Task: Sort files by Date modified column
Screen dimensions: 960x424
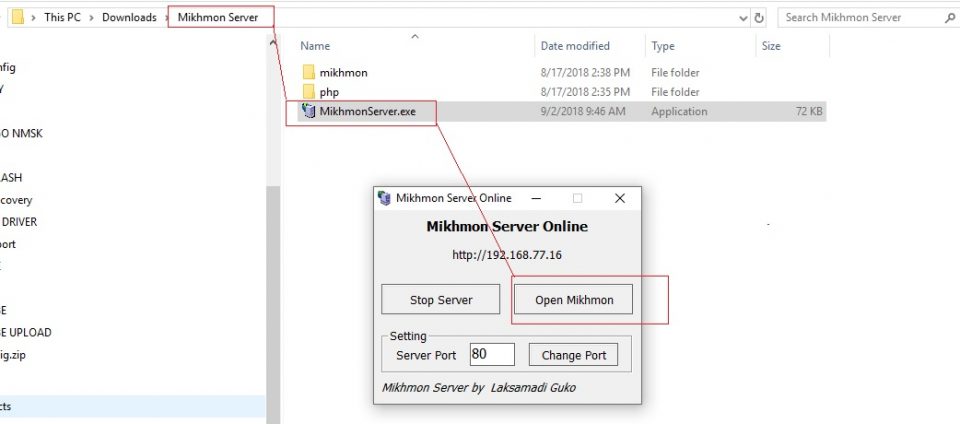Action: tap(575, 46)
